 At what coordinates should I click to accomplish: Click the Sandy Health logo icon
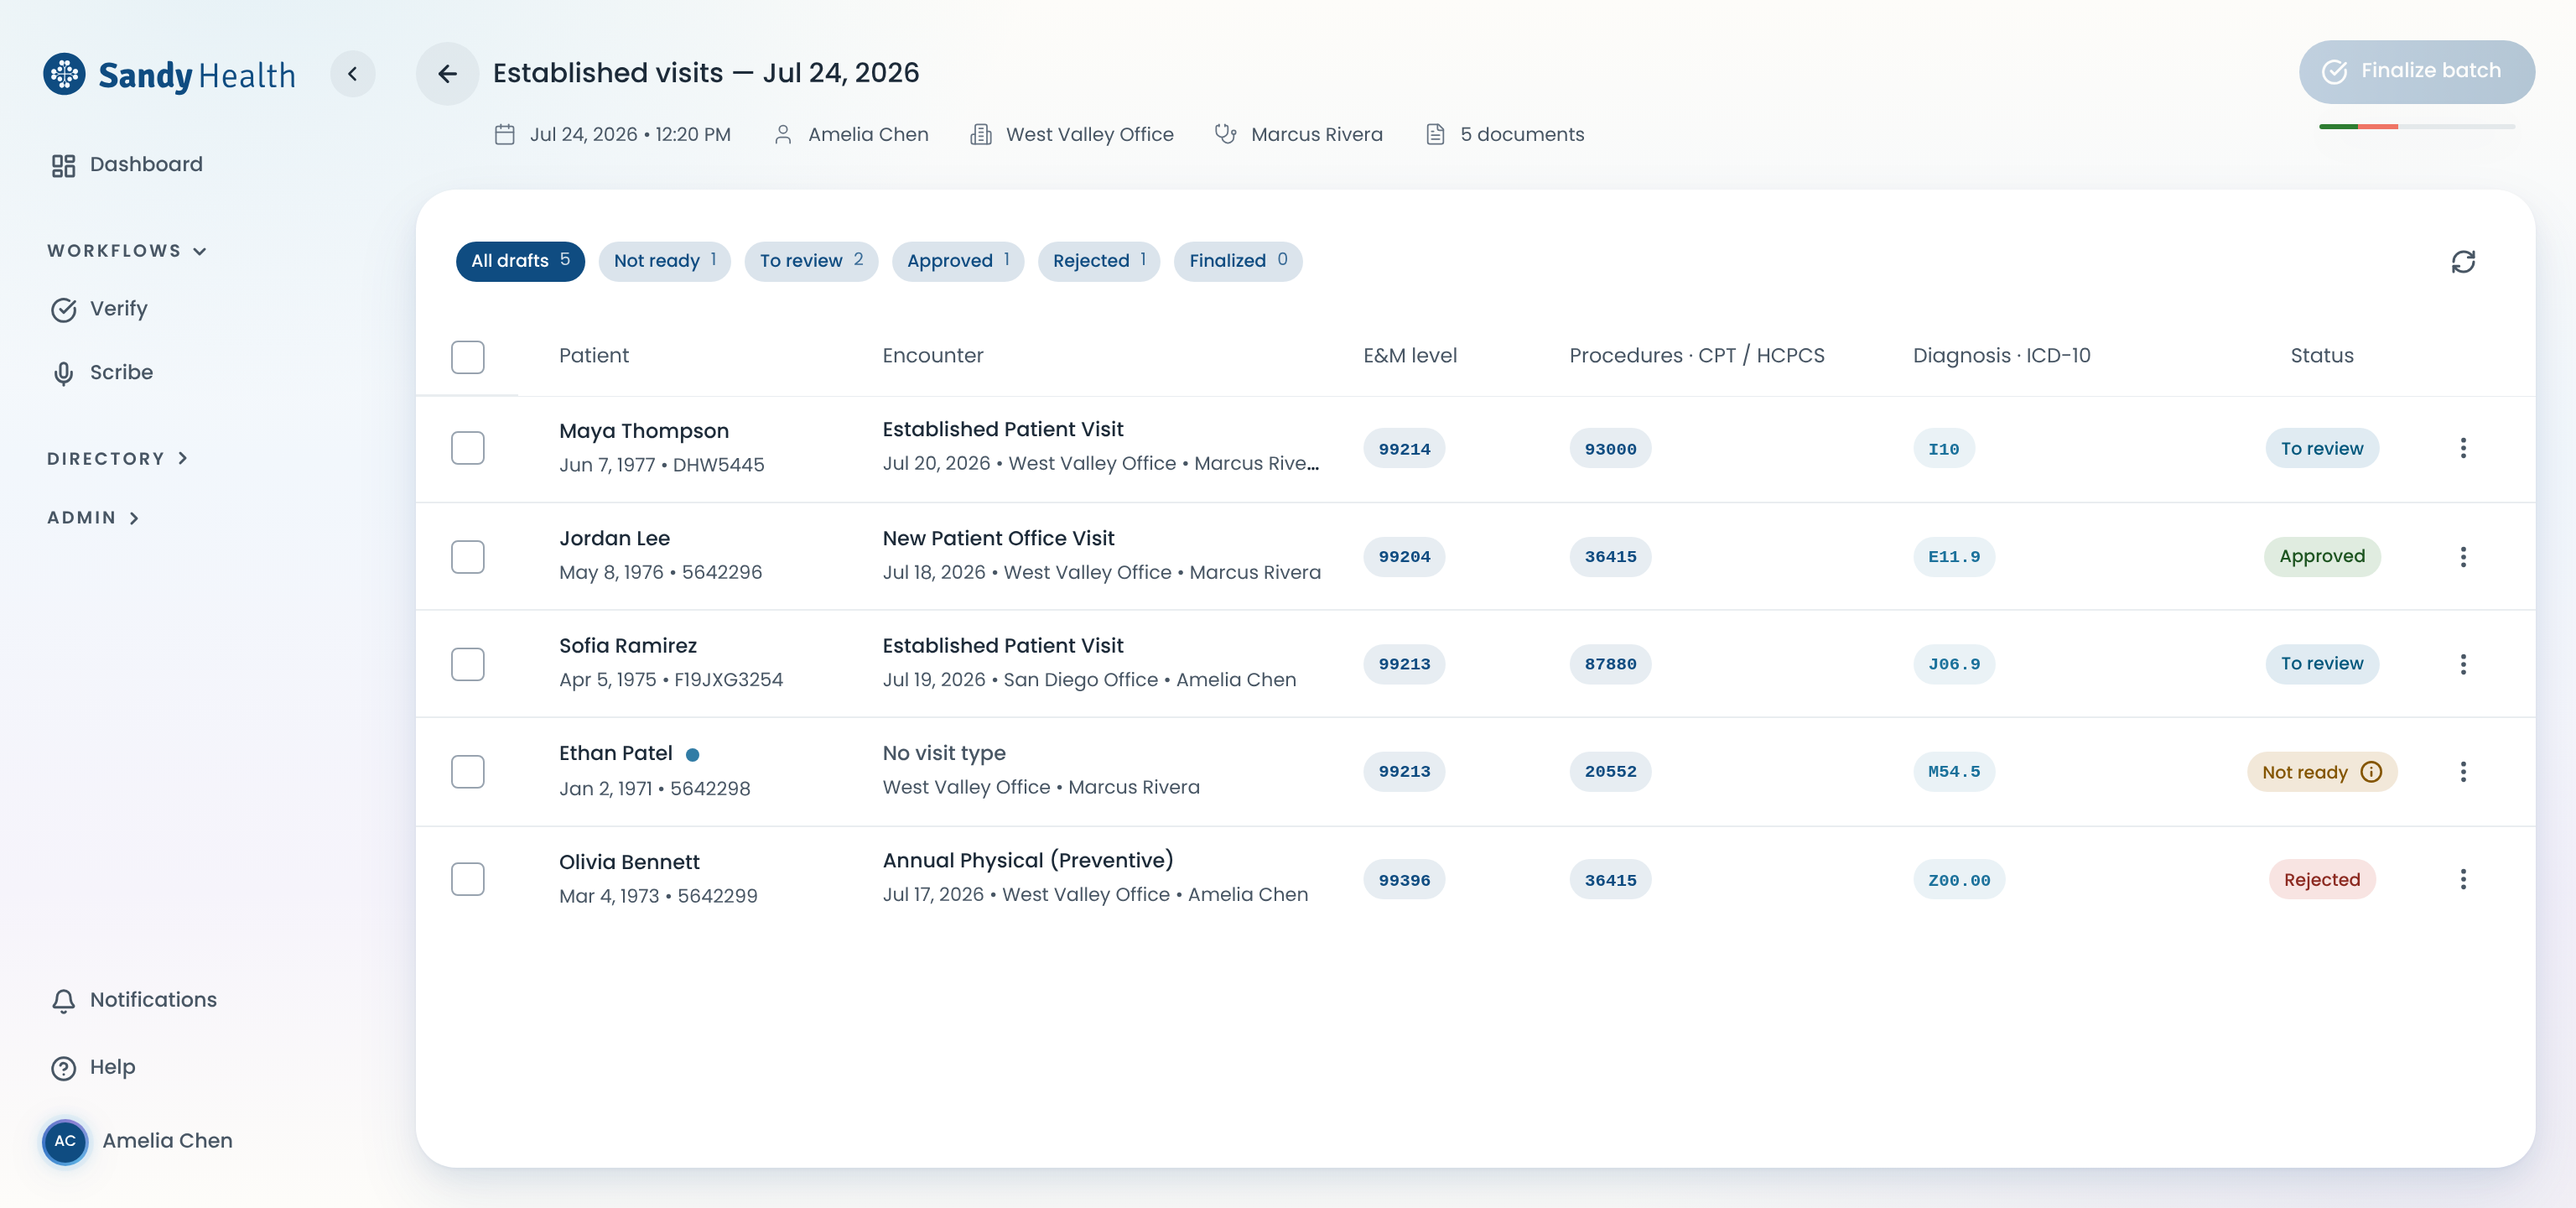(64, 74)
